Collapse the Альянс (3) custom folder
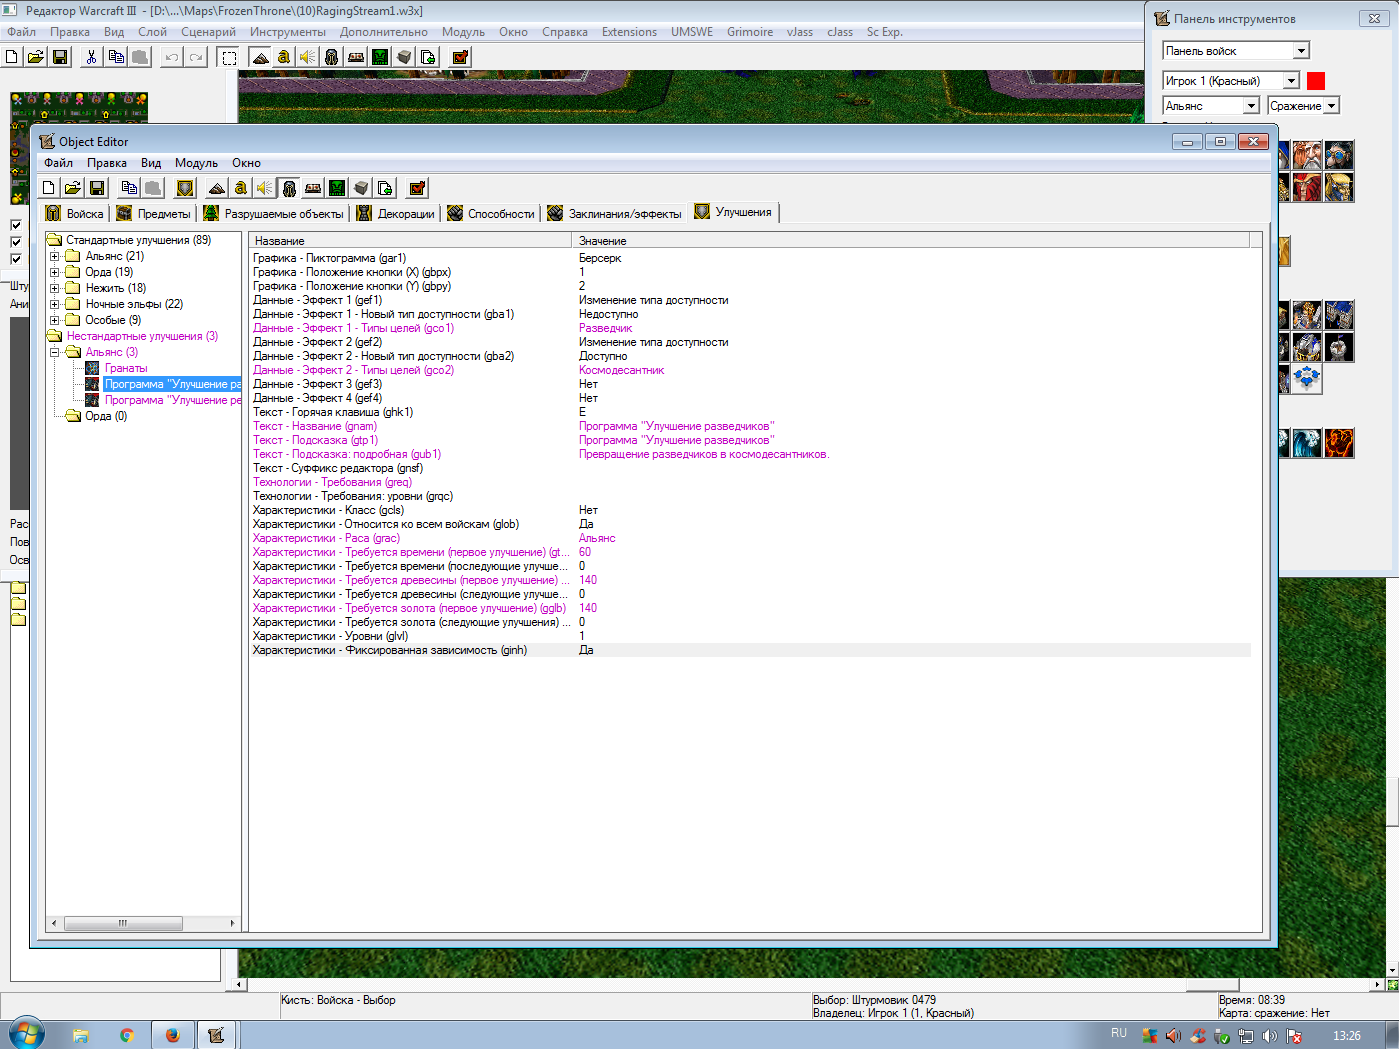This screenshot has width=1399, height=1049. click(55, 352)
